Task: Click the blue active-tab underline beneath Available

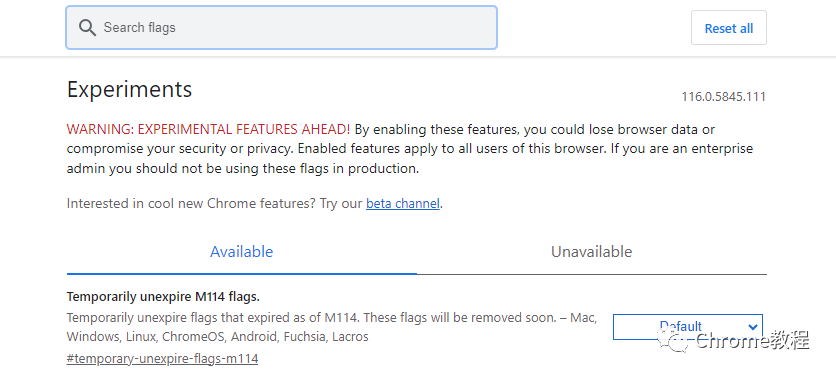Action: [x=242, y=273]
